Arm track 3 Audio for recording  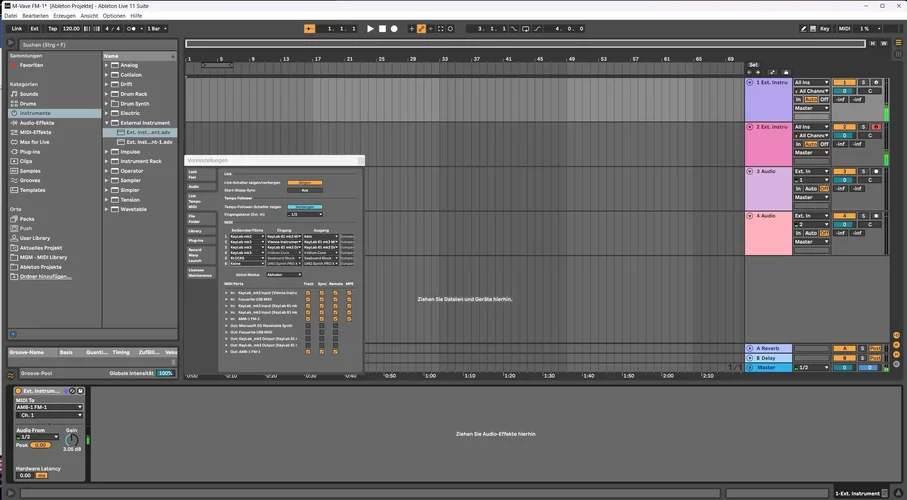tap(876, 171)
